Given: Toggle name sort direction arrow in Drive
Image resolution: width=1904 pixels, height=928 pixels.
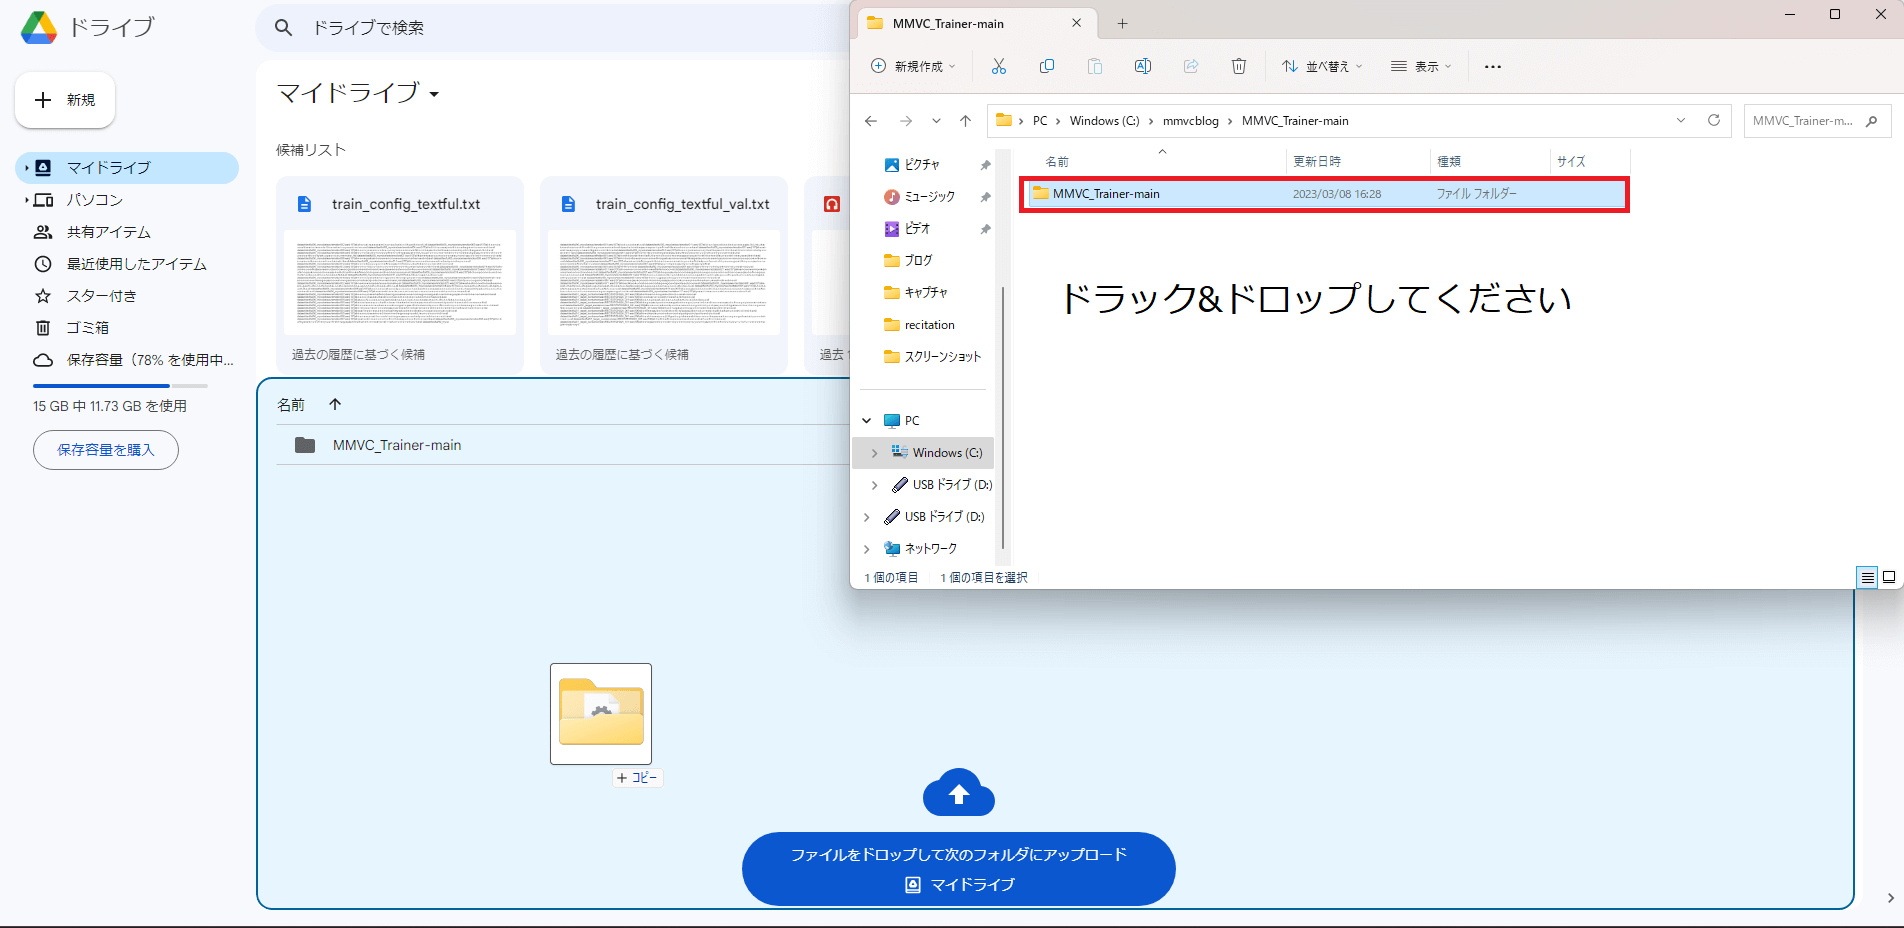Looking at the screenshot, I should 335,404.
